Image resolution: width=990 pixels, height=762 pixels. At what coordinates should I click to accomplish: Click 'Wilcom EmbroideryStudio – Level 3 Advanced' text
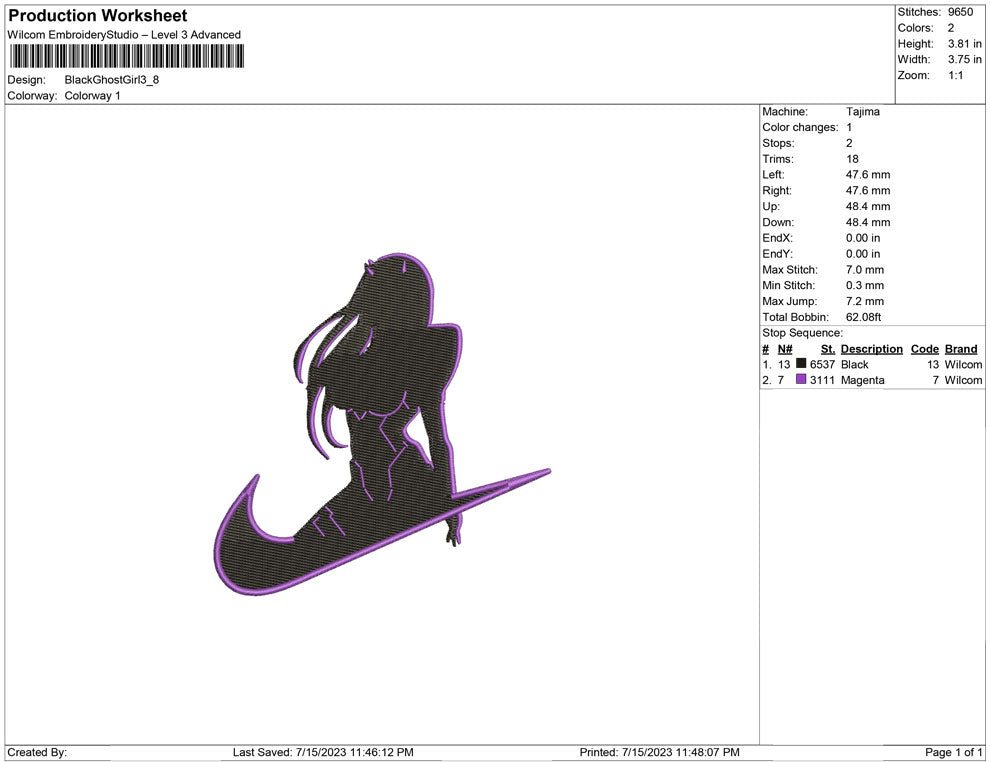click(x=124, y=35)
